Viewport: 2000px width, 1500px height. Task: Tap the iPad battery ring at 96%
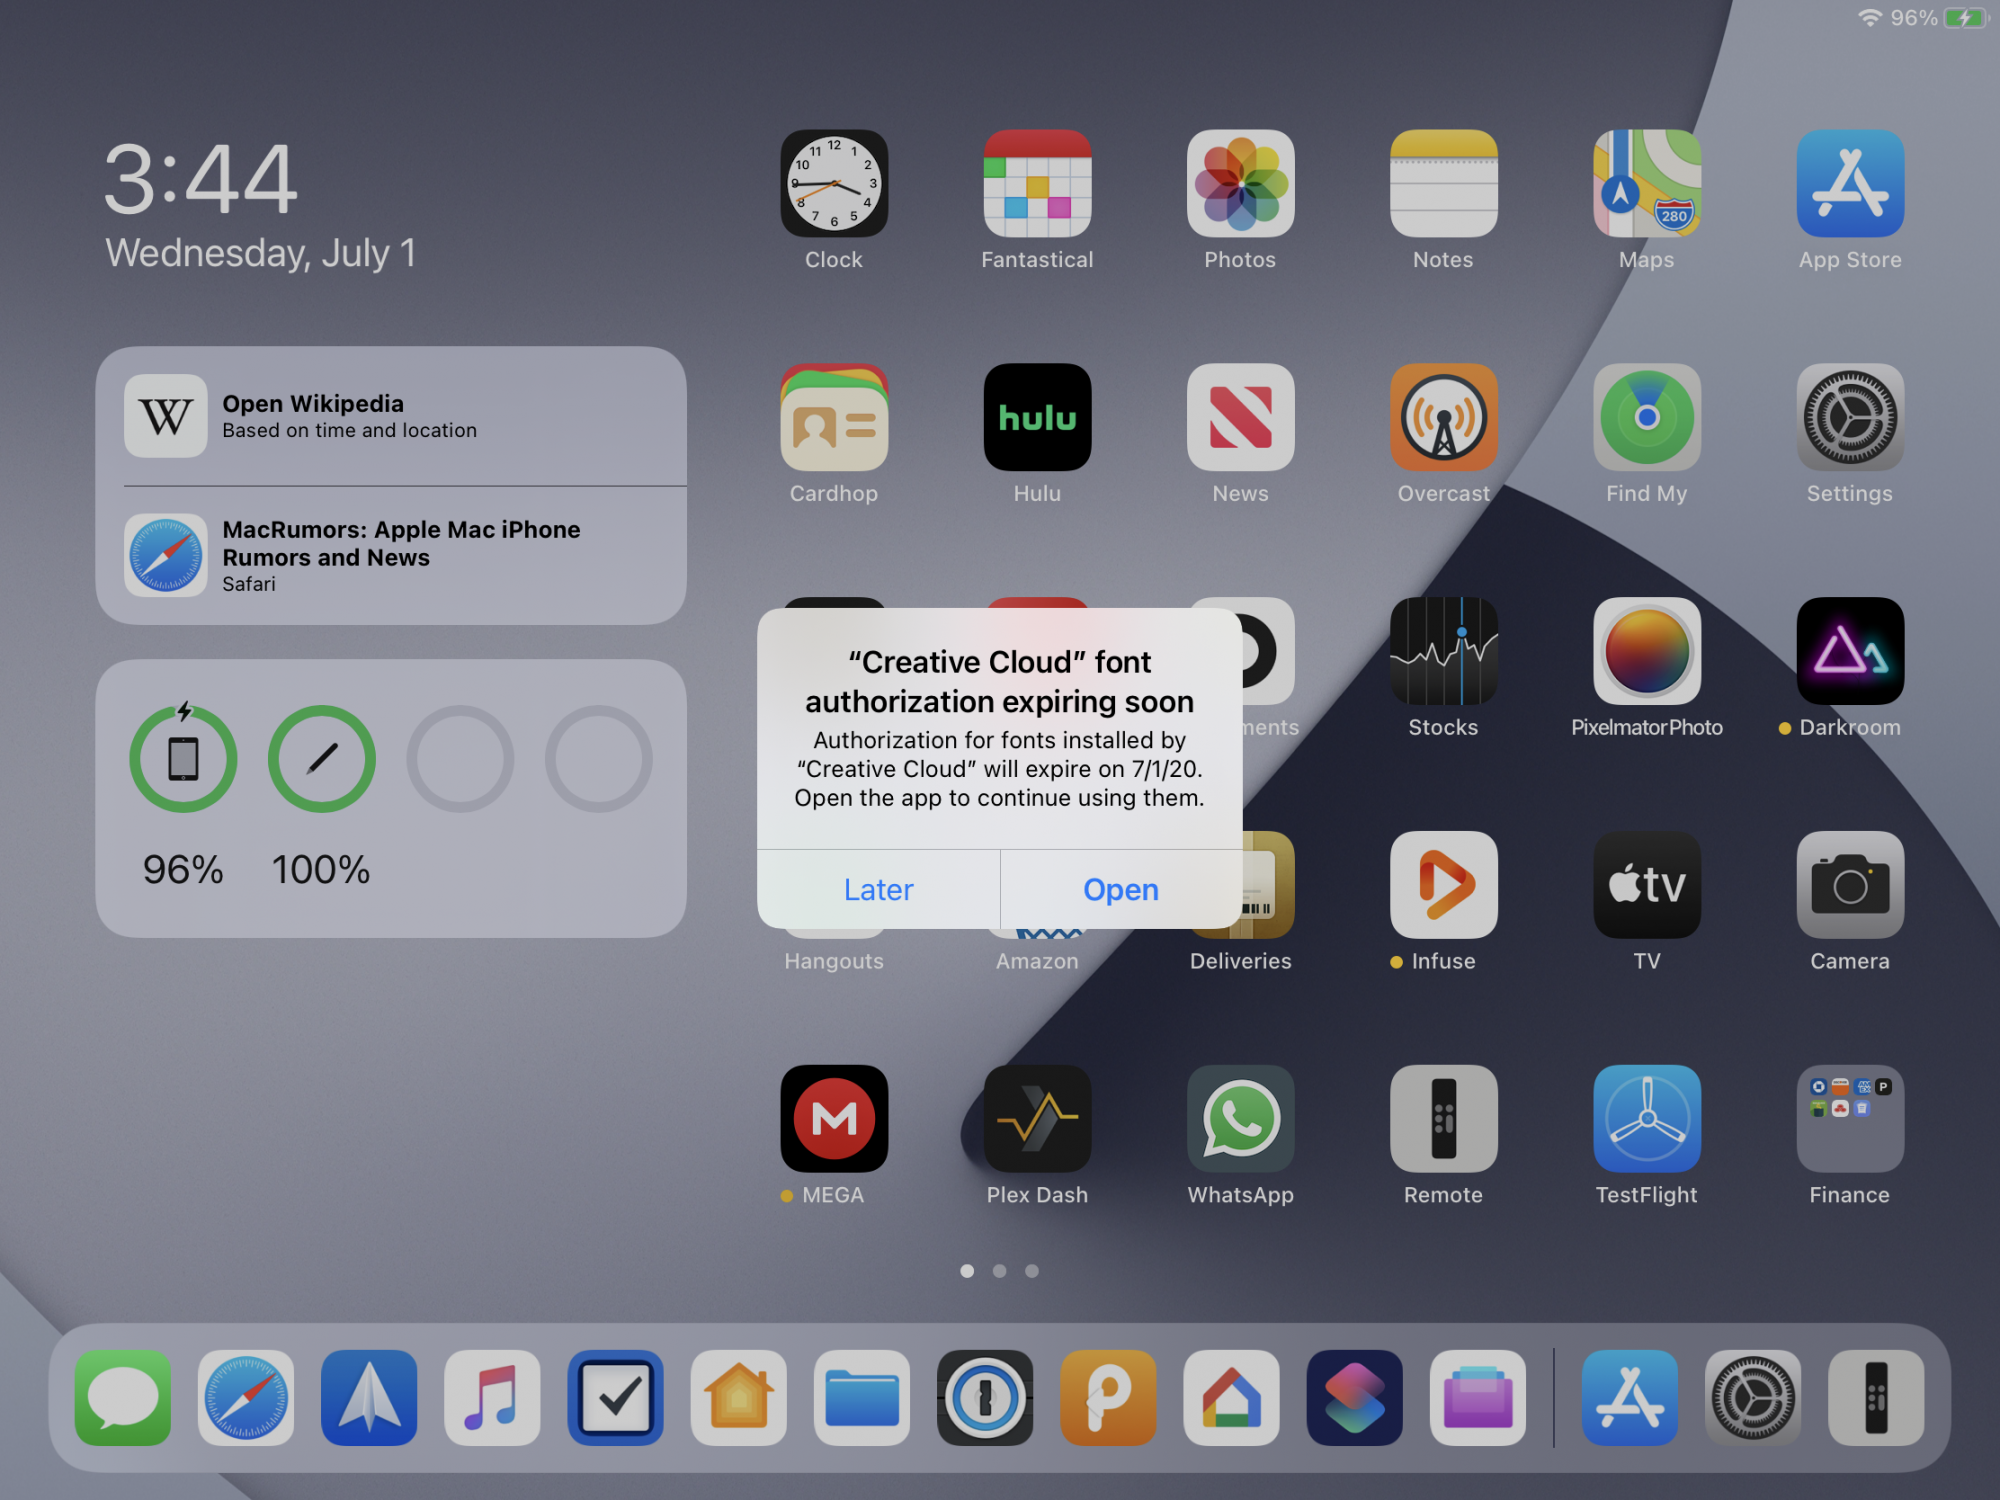click(183, 759)
